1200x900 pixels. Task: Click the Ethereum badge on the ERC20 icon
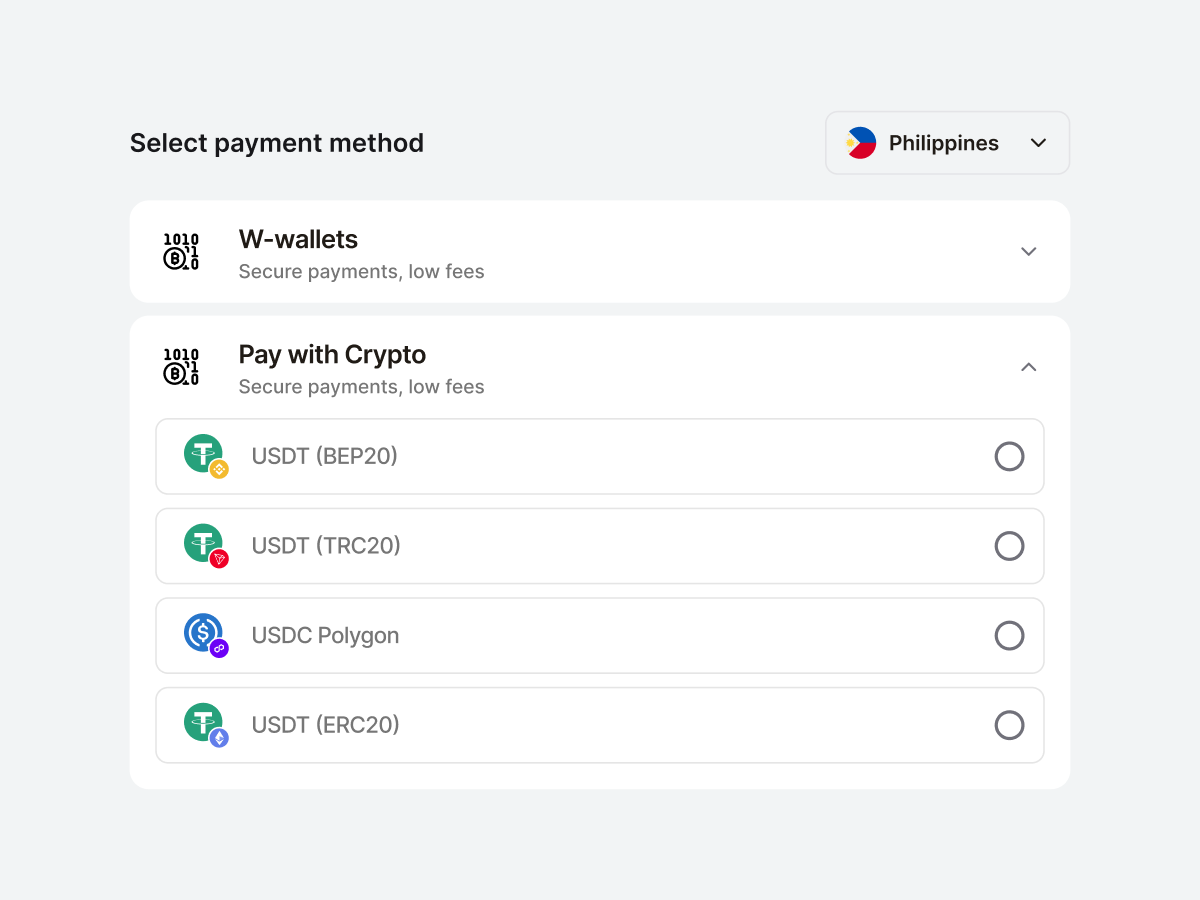pyautogui.click(x=219, y=736)
